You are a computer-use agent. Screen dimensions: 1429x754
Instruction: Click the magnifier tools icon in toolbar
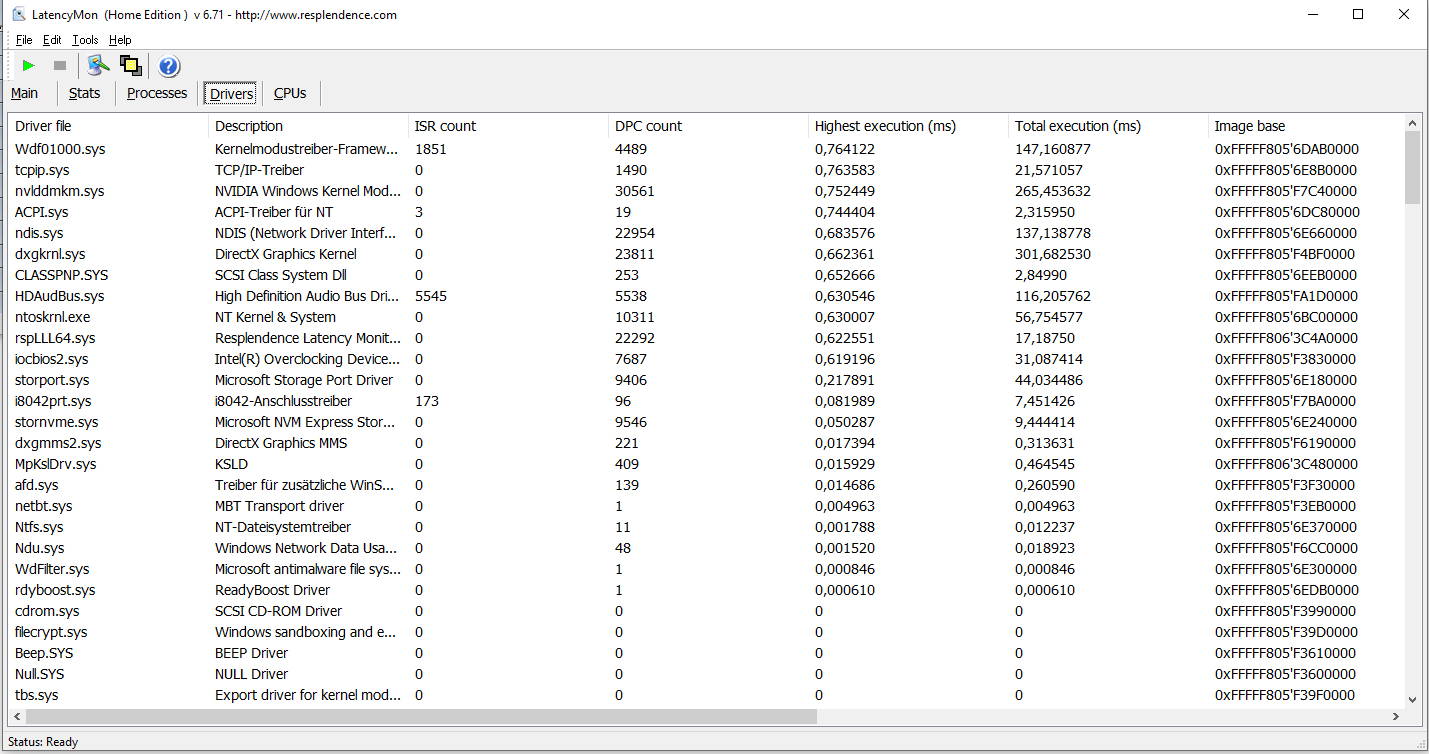click(98, 66)
